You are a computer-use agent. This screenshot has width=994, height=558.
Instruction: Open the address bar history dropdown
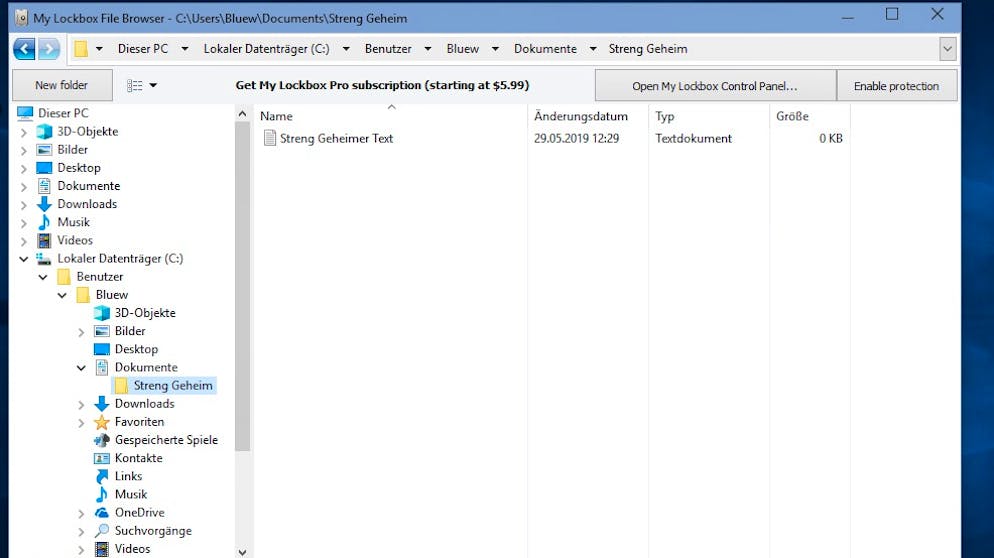pos(947,49)
